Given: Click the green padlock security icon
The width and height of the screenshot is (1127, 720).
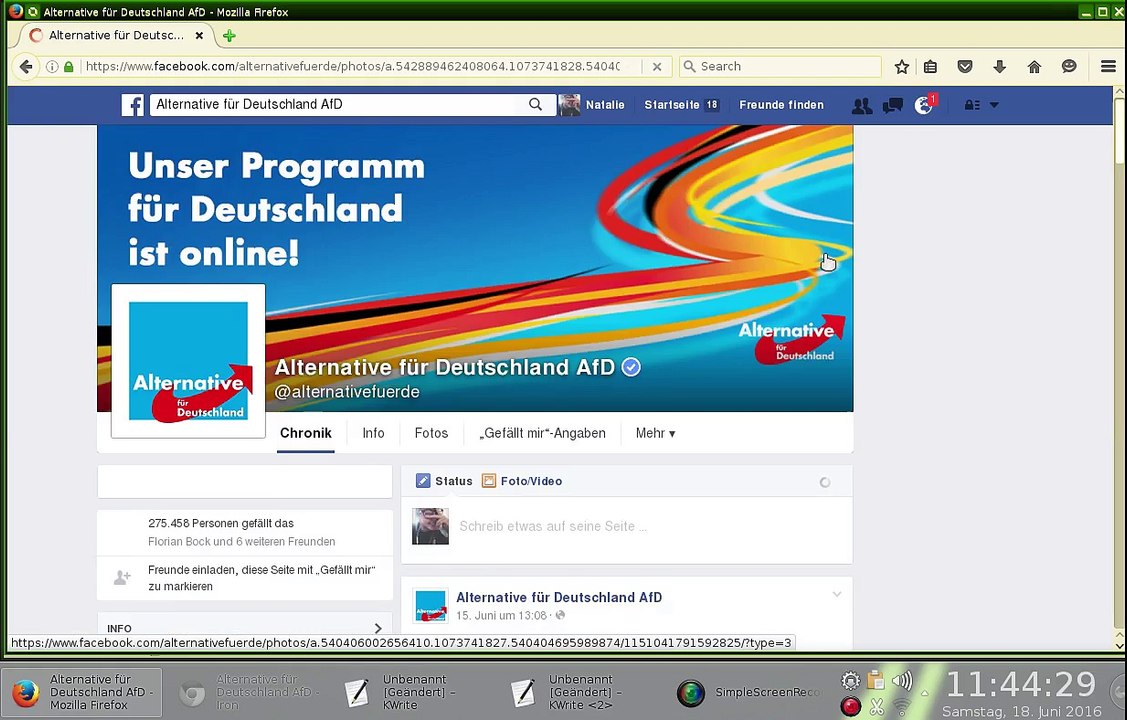Looking at the screenshot, I should pyautogui.click(x=69, y=66).
